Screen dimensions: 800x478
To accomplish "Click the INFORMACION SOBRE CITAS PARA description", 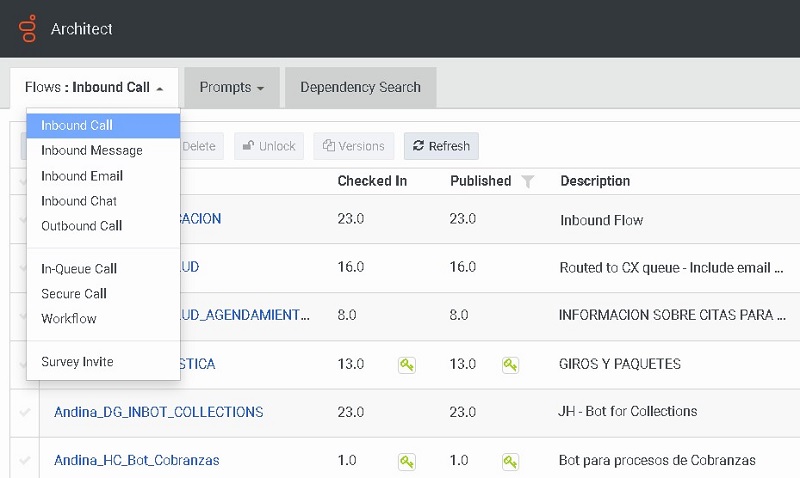I will [x=672, y=315].
